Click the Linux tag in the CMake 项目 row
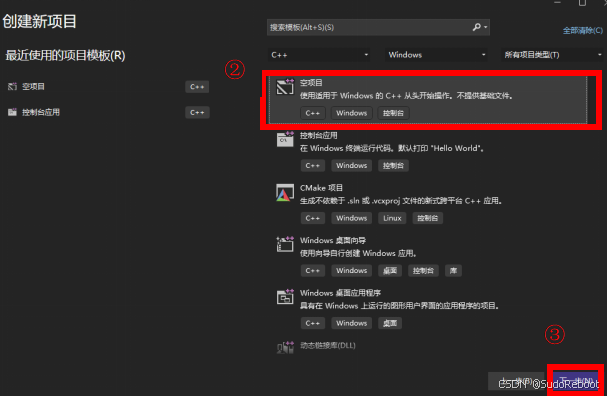 click(x=392, y=218)
